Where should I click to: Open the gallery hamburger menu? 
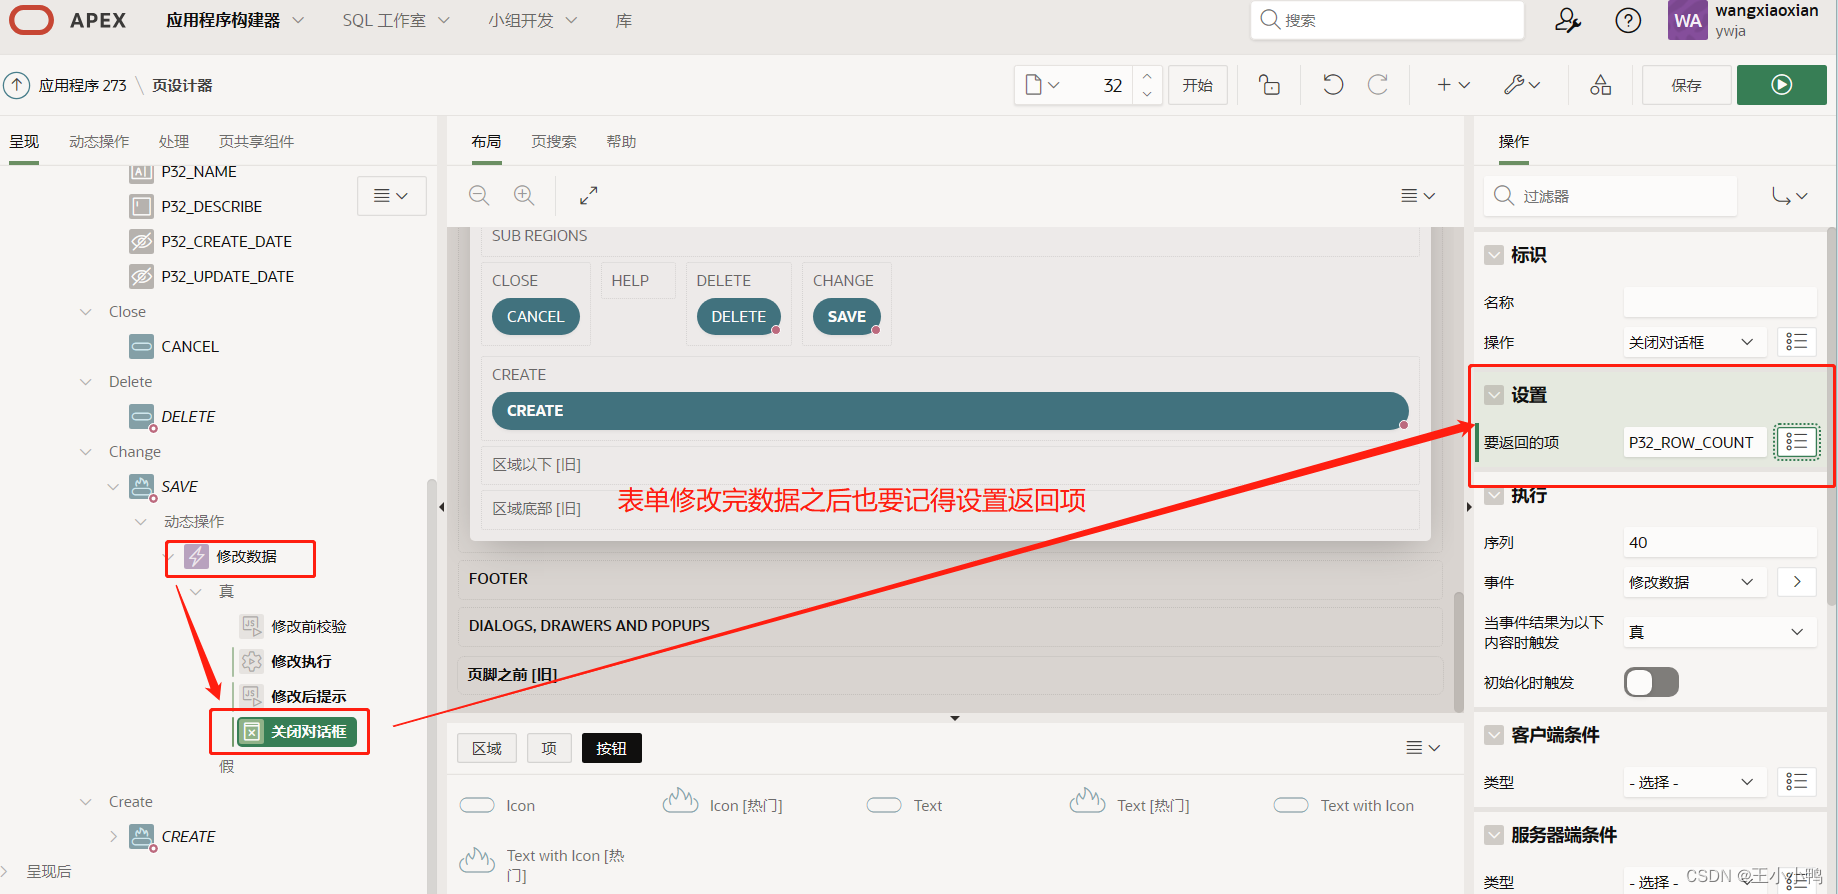coord(1423,748)
